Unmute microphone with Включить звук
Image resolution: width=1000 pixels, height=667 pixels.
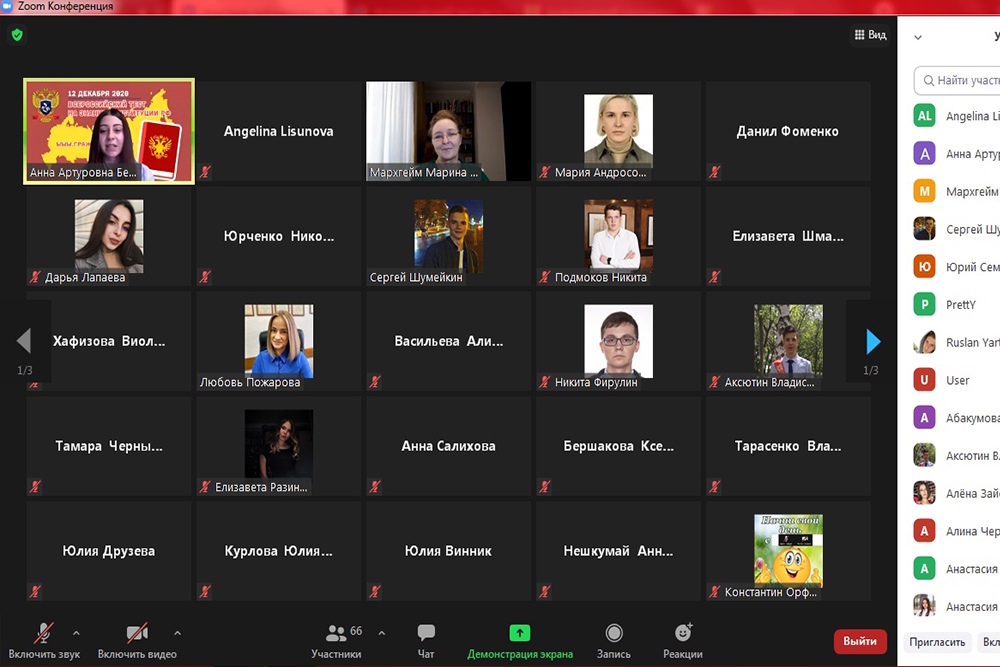coord(44,641)
